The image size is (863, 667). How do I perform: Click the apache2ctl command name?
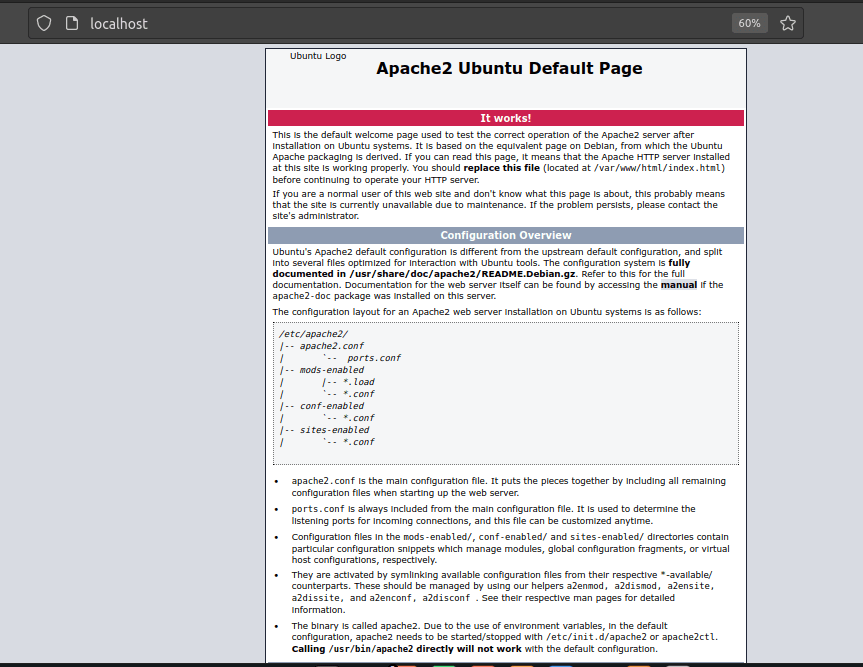[688, 637]
